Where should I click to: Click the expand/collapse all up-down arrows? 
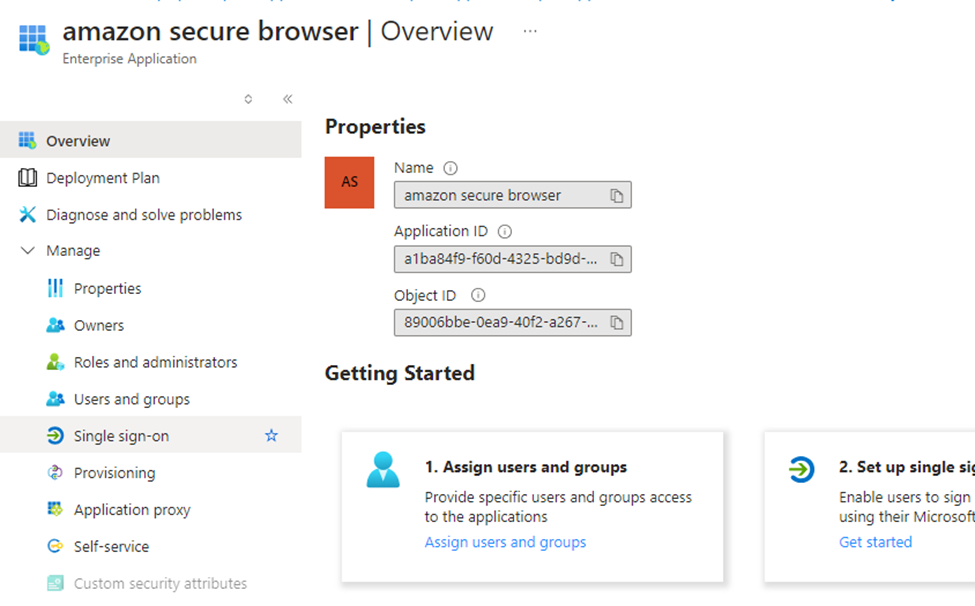pos(248,99)
